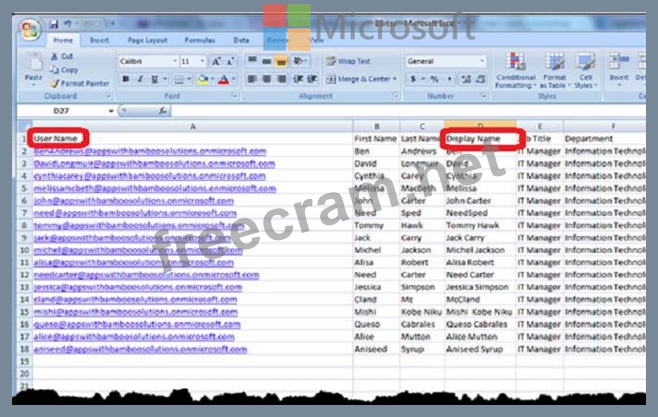Click Increase Decimal icon
This screenshot has width=658, height=417.
[x=465, y=79]
